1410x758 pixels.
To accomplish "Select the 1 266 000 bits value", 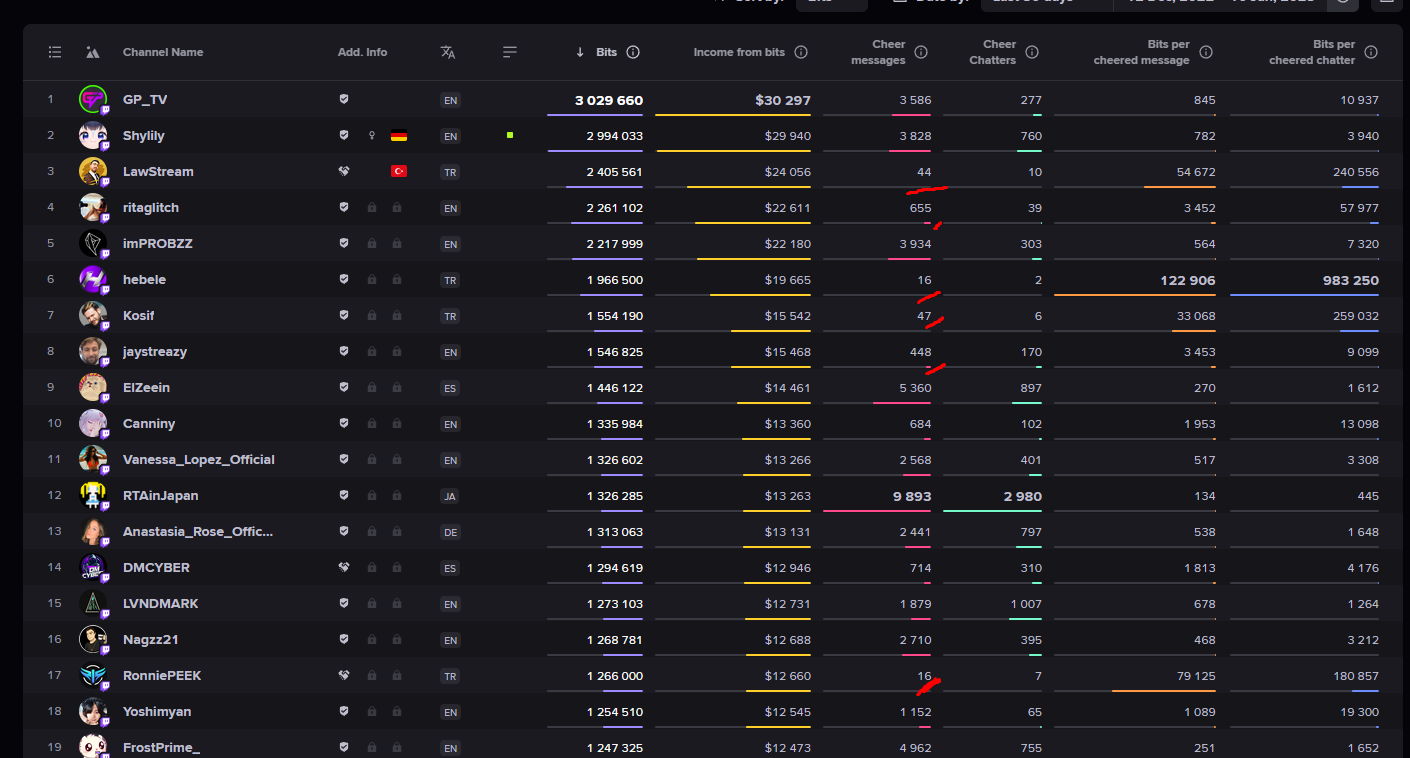I will point(615,676).
